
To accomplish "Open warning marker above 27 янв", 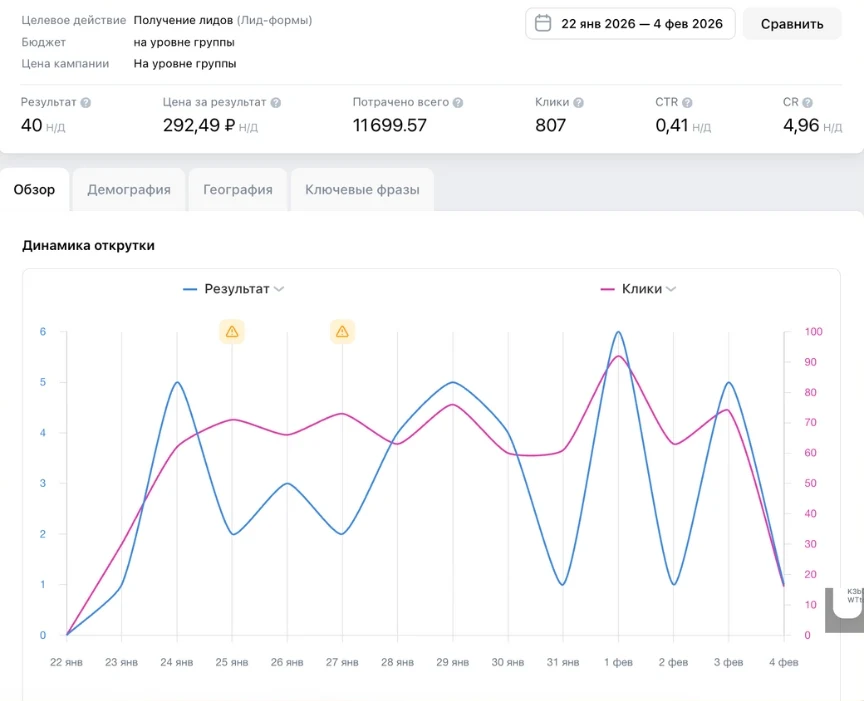I will pos(342,332).
